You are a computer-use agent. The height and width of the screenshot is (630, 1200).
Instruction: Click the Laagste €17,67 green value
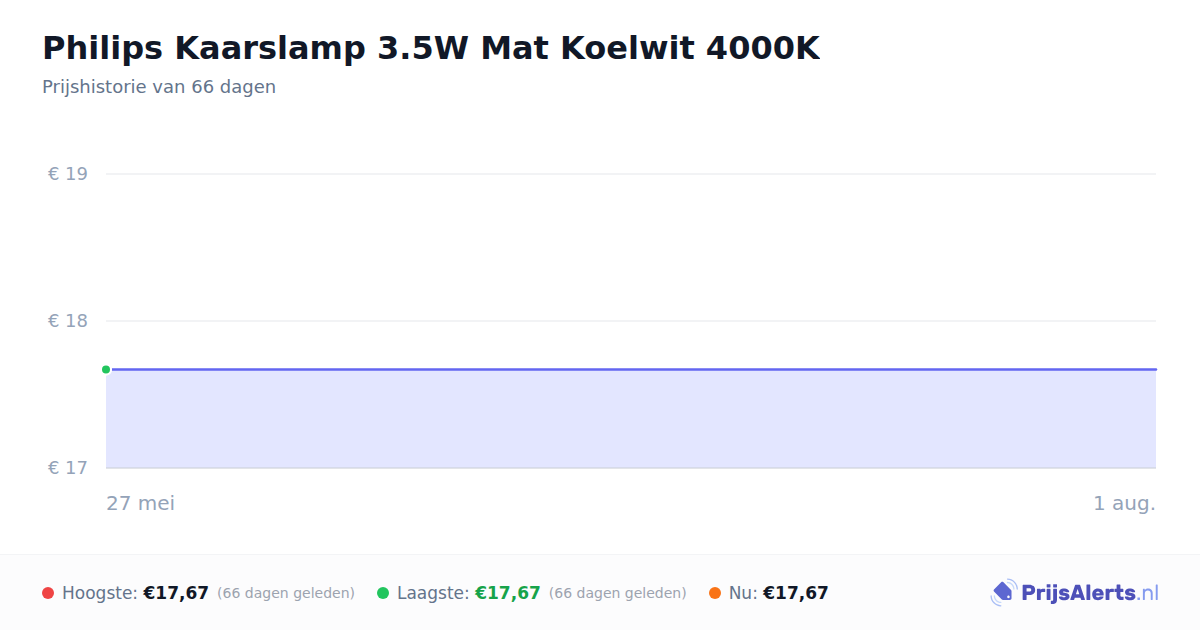point(508,593)
